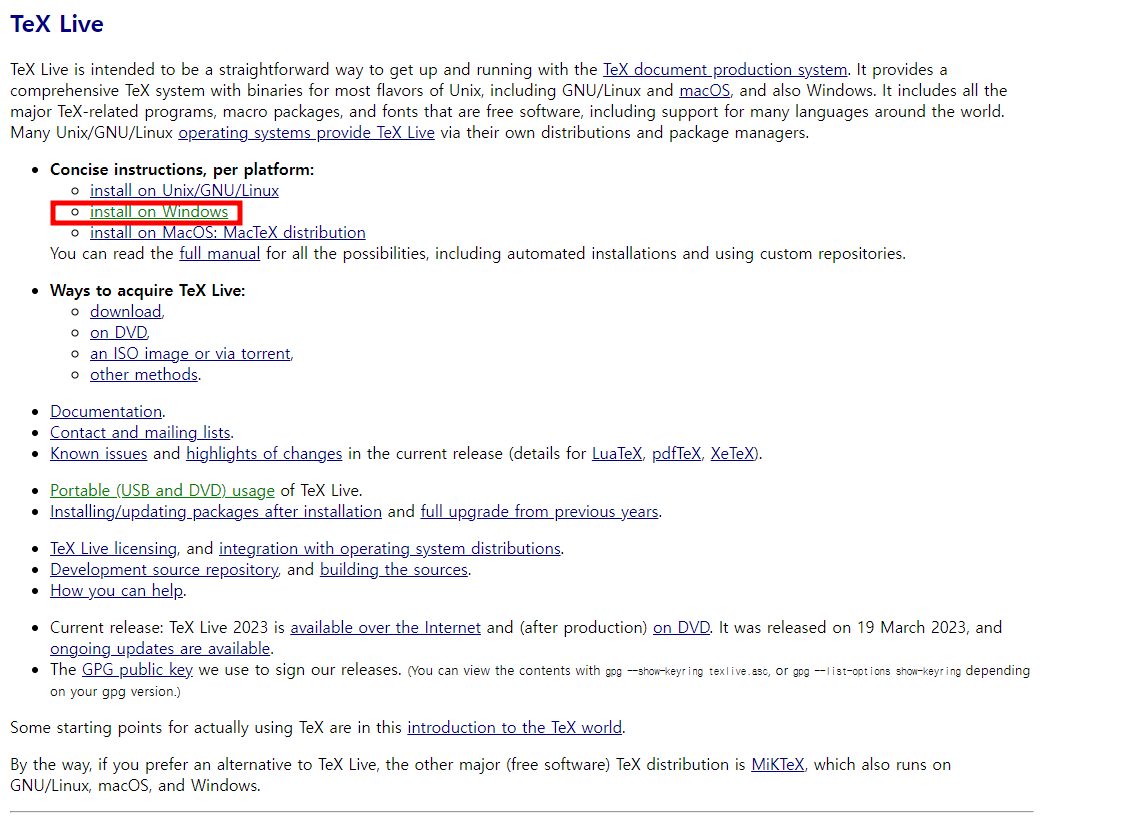Open the Documentation link
Screen dimensions: 1145x823
tap(106, 412)
